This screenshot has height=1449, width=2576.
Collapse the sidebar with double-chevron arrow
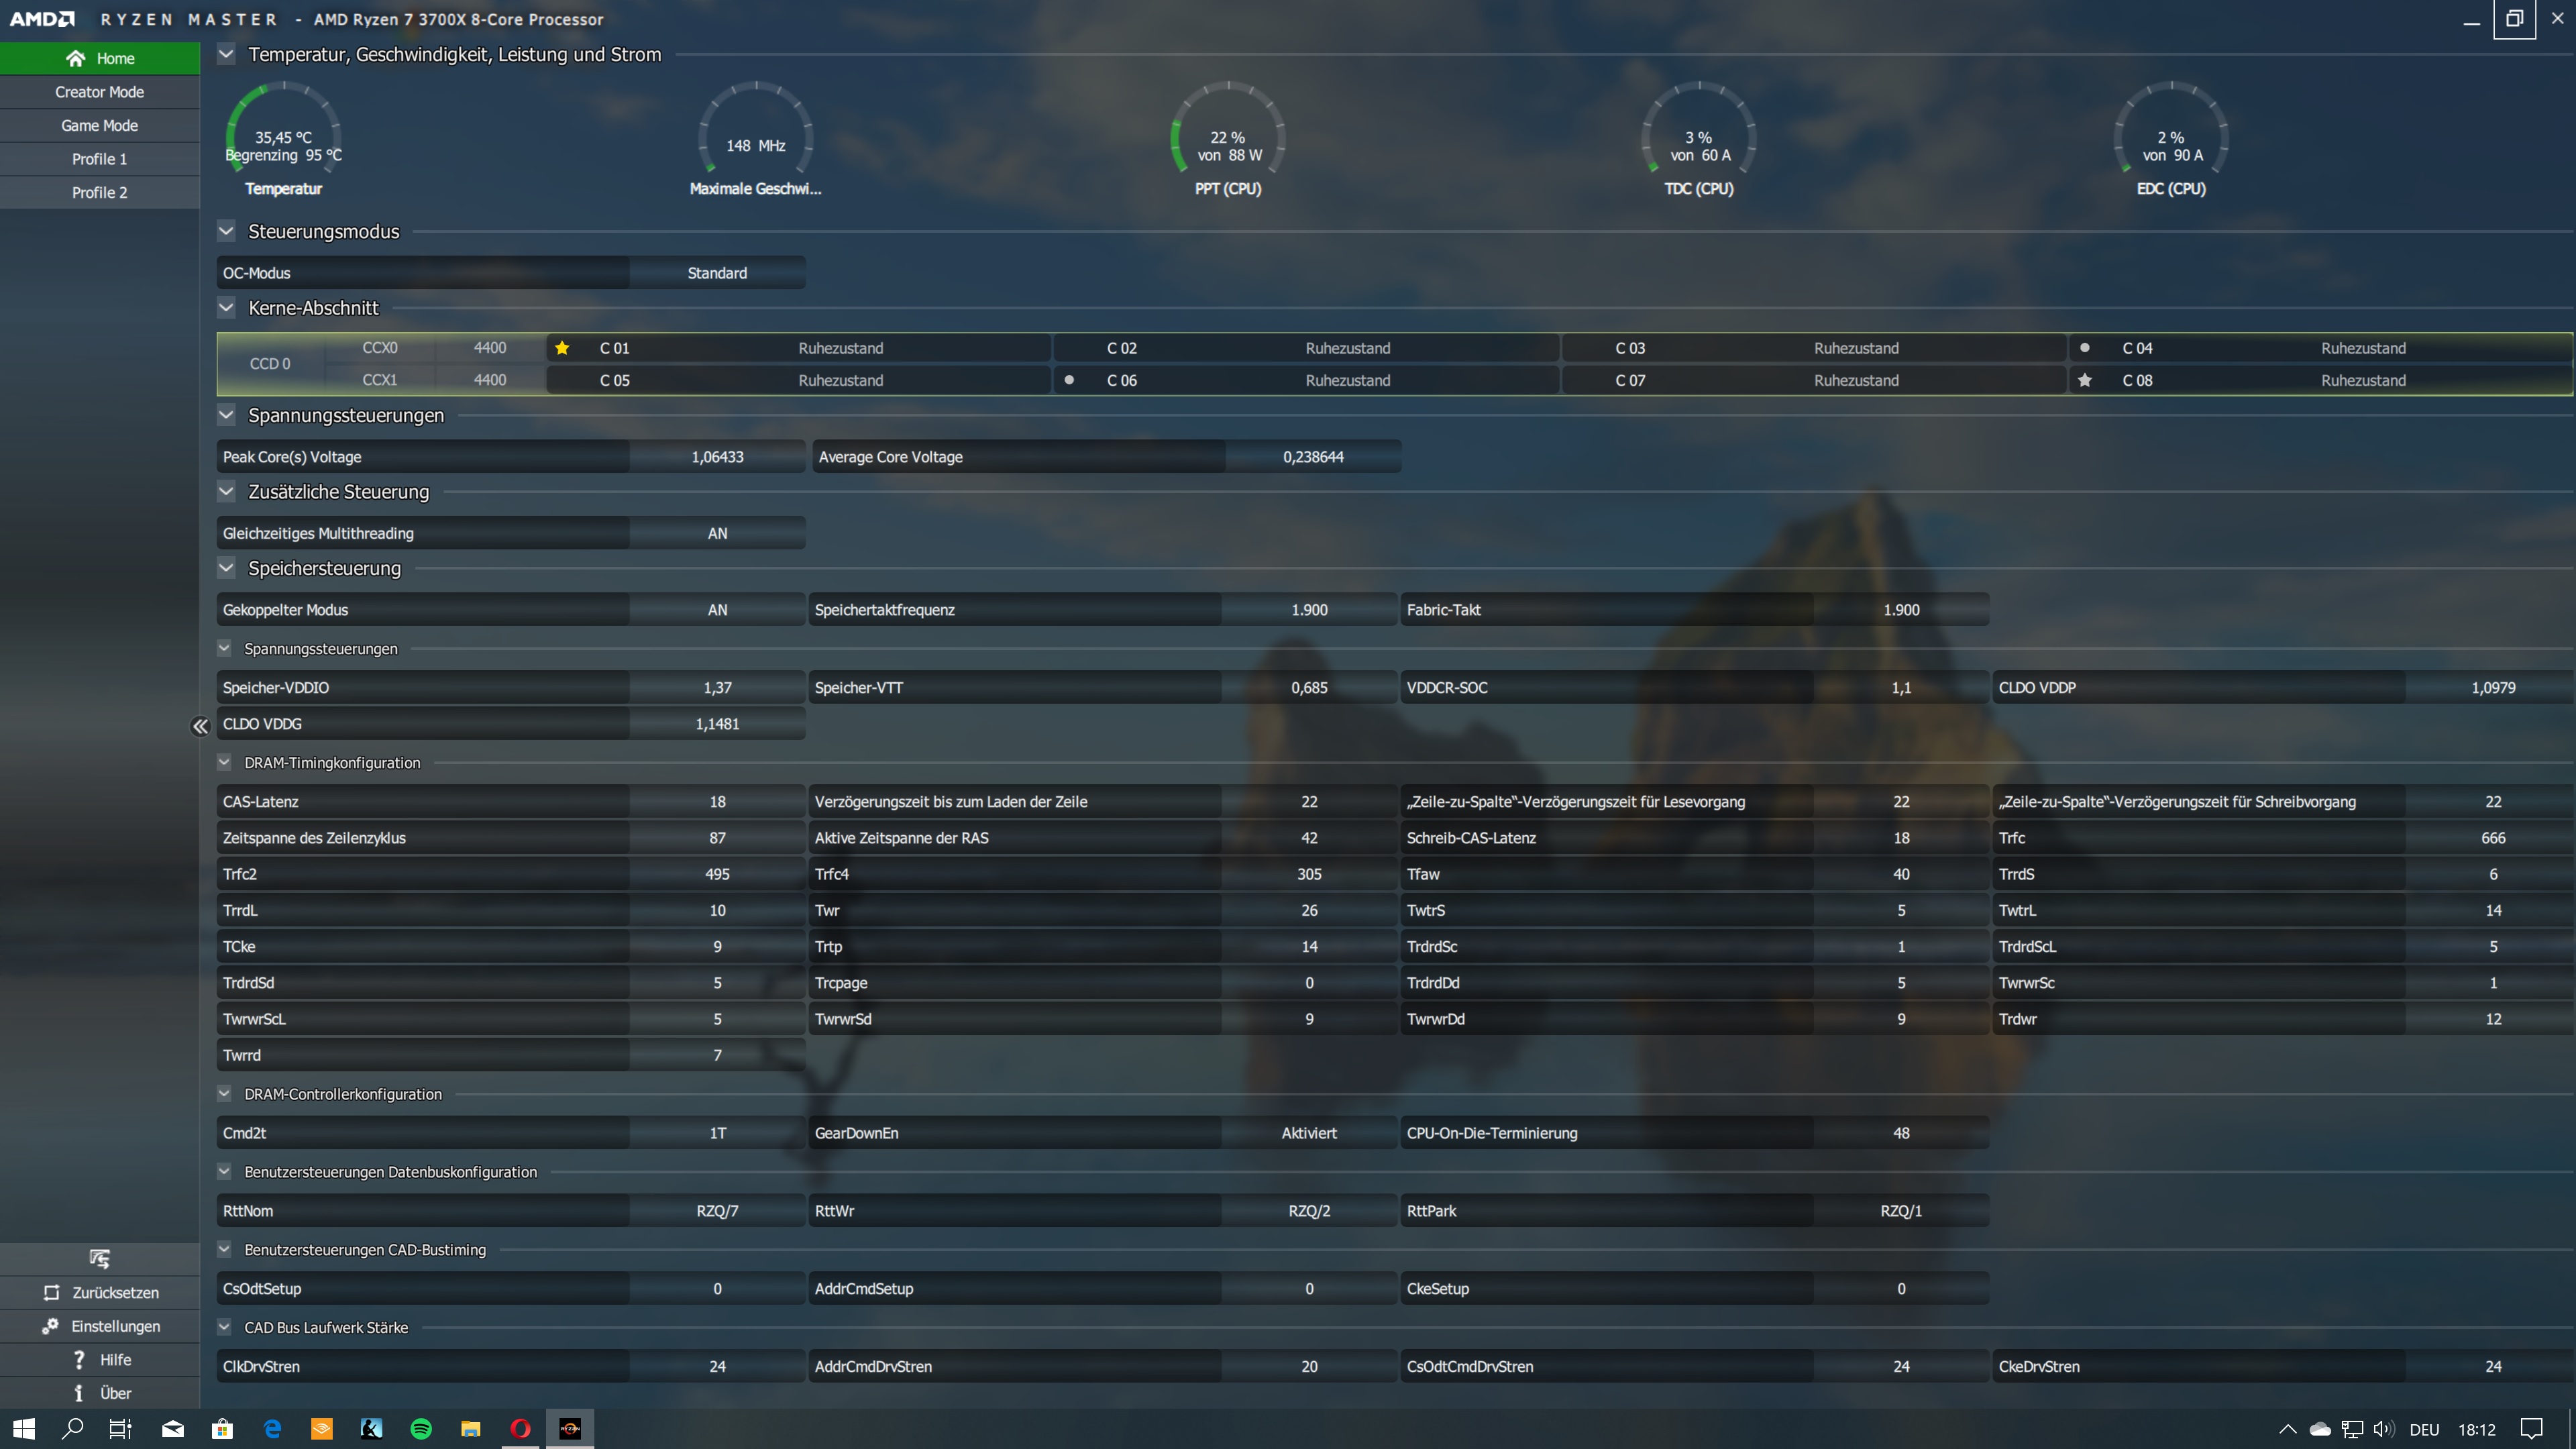point(200,727)
